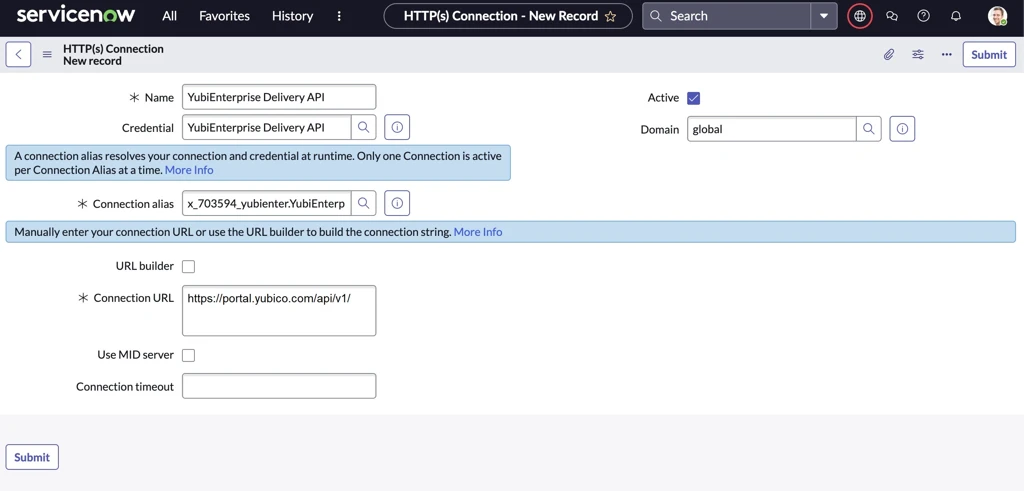Uncheck the Active checkbox
Screen dimensions: 1024x491
[x=694, y=98]
